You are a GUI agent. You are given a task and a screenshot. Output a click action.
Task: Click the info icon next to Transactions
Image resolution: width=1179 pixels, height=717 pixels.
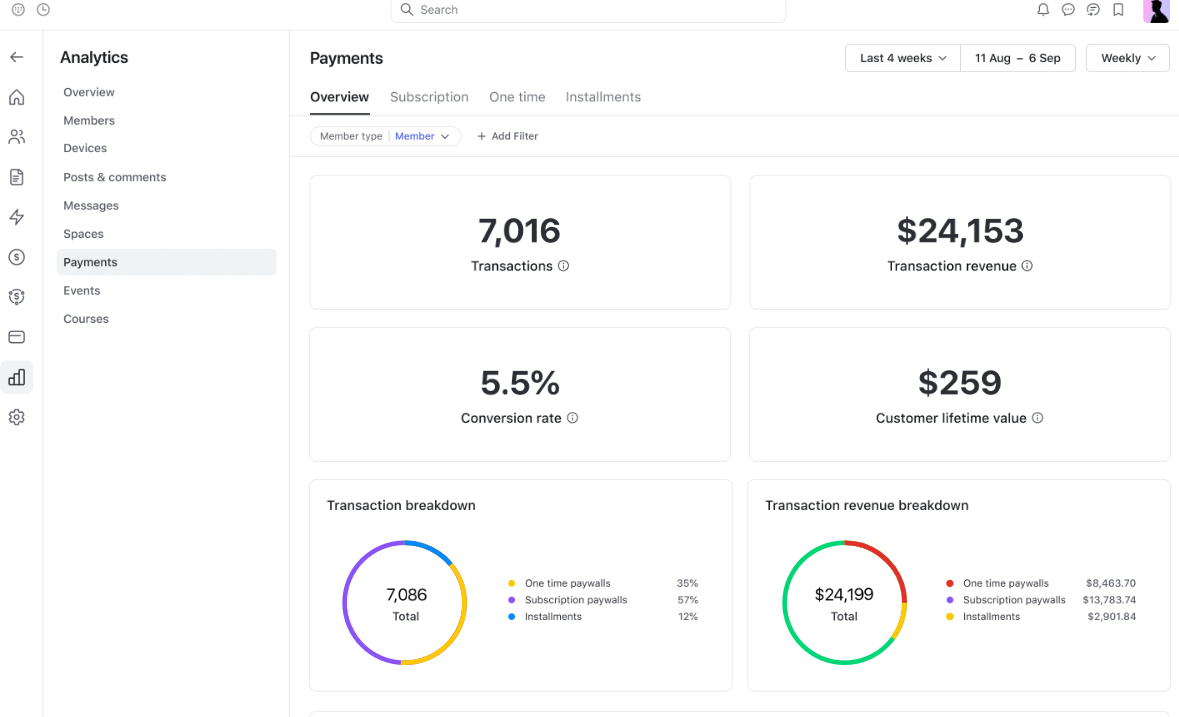click(x=563, y=265)
